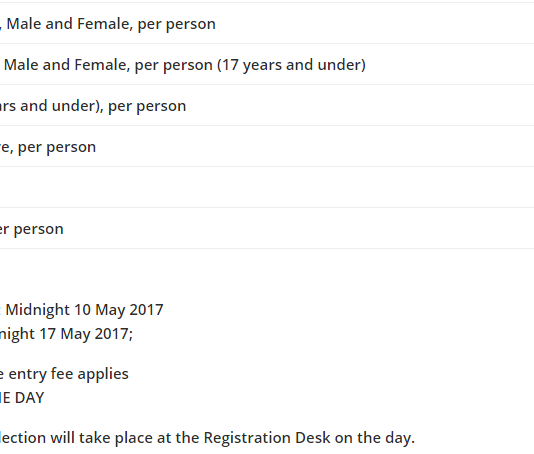
Task: Click the word 'Male' in the first row
Action: click(24, 24)
